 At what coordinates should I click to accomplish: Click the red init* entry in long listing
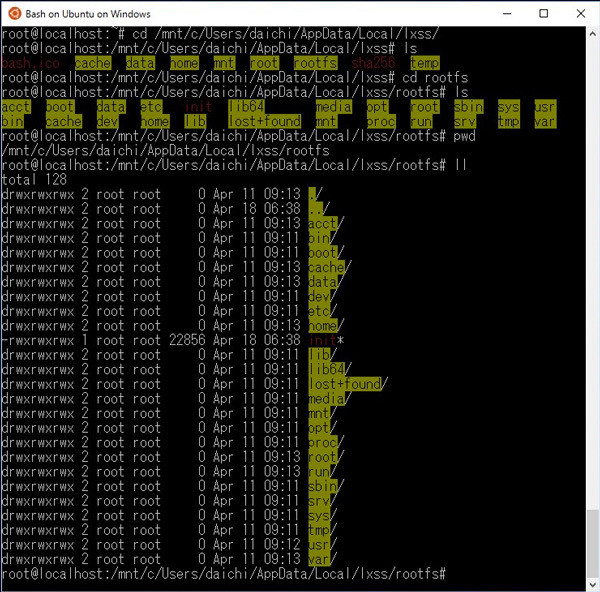[x=323, y=340]
